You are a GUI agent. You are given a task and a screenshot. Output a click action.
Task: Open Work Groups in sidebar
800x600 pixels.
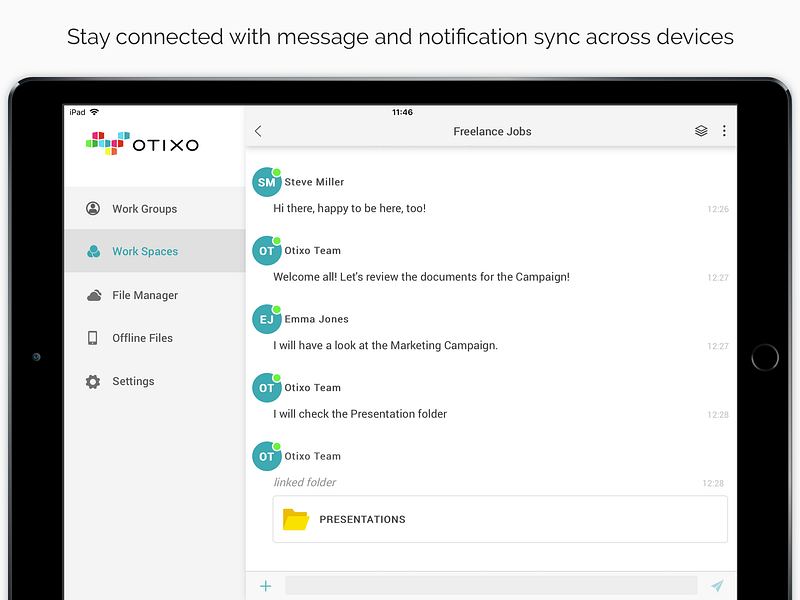tap(155, 209)
